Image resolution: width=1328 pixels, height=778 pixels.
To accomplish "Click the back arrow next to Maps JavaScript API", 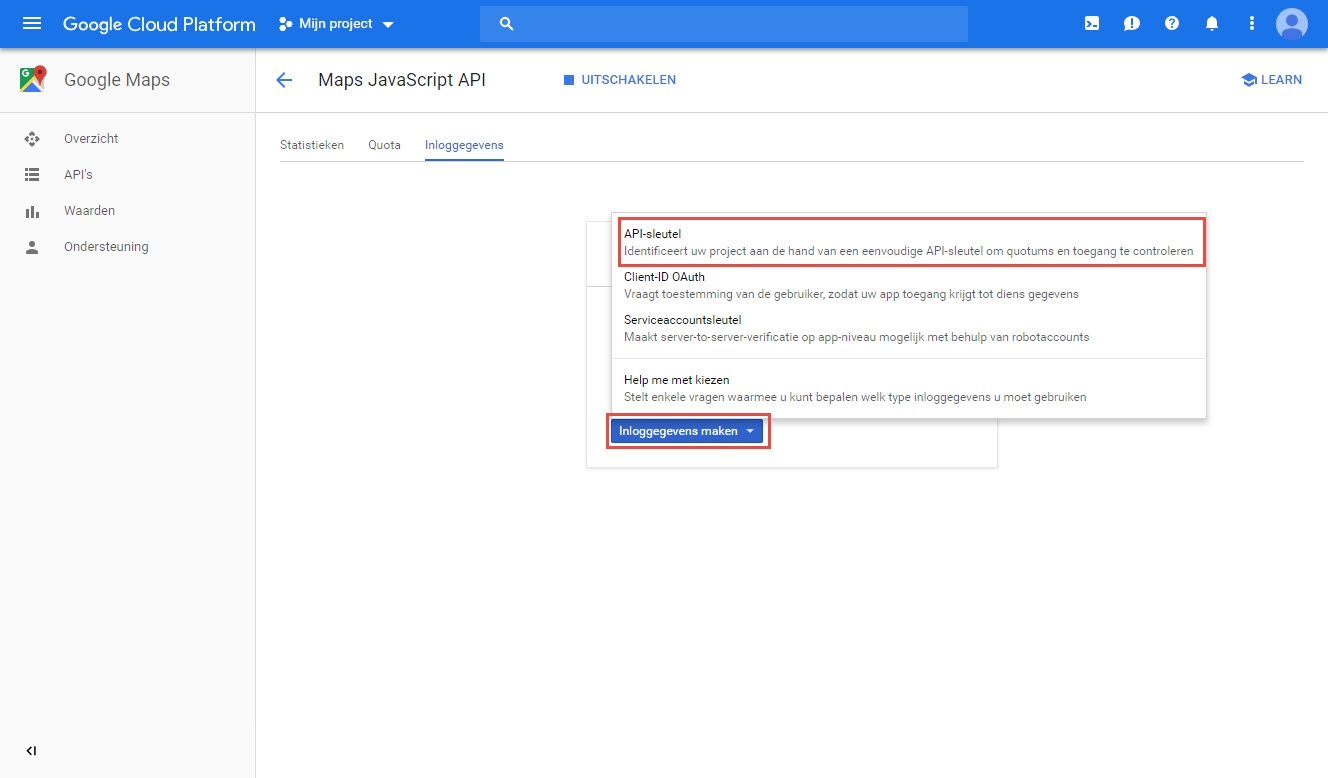I will coord(284,80).
